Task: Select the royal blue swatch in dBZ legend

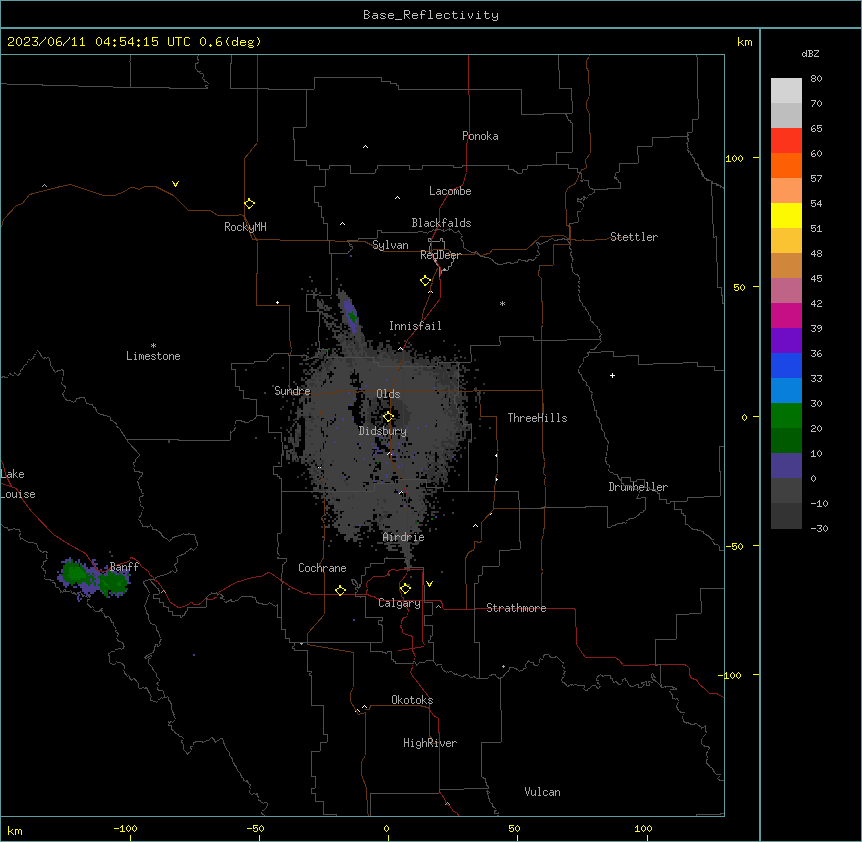Action: pos(786,365)
